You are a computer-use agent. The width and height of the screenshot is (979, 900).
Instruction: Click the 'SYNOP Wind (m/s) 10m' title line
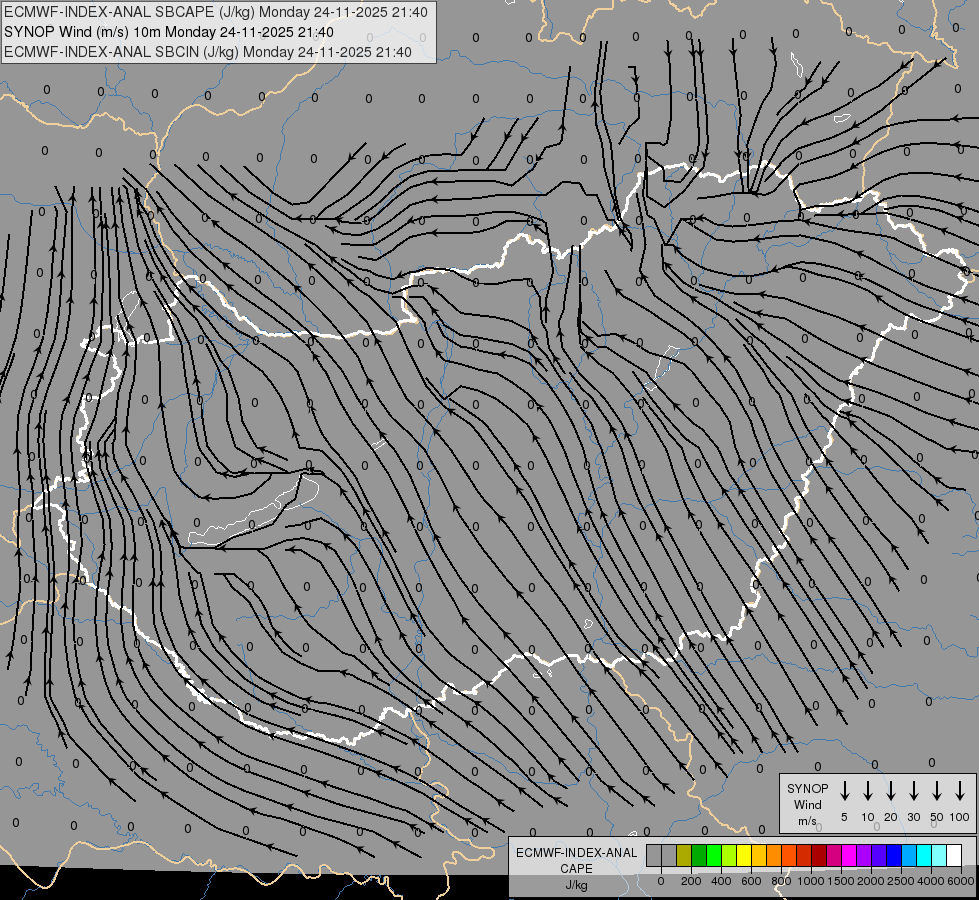pos(169,32)
